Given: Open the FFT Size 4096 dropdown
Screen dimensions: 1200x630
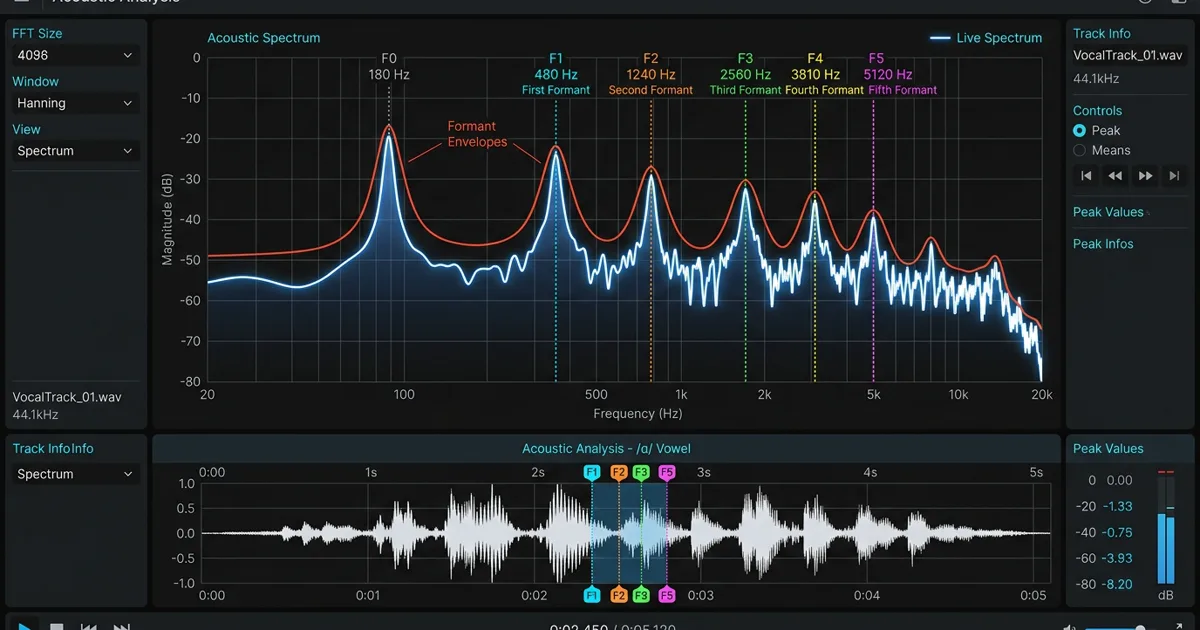Looking at the screenshot, I should [75, 56].
